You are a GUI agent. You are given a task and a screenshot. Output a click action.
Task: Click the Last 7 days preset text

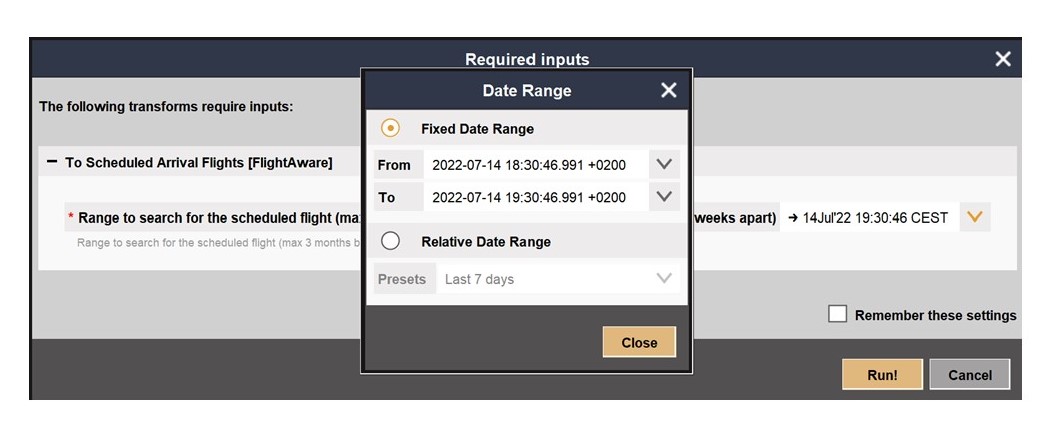pos(479,280)
